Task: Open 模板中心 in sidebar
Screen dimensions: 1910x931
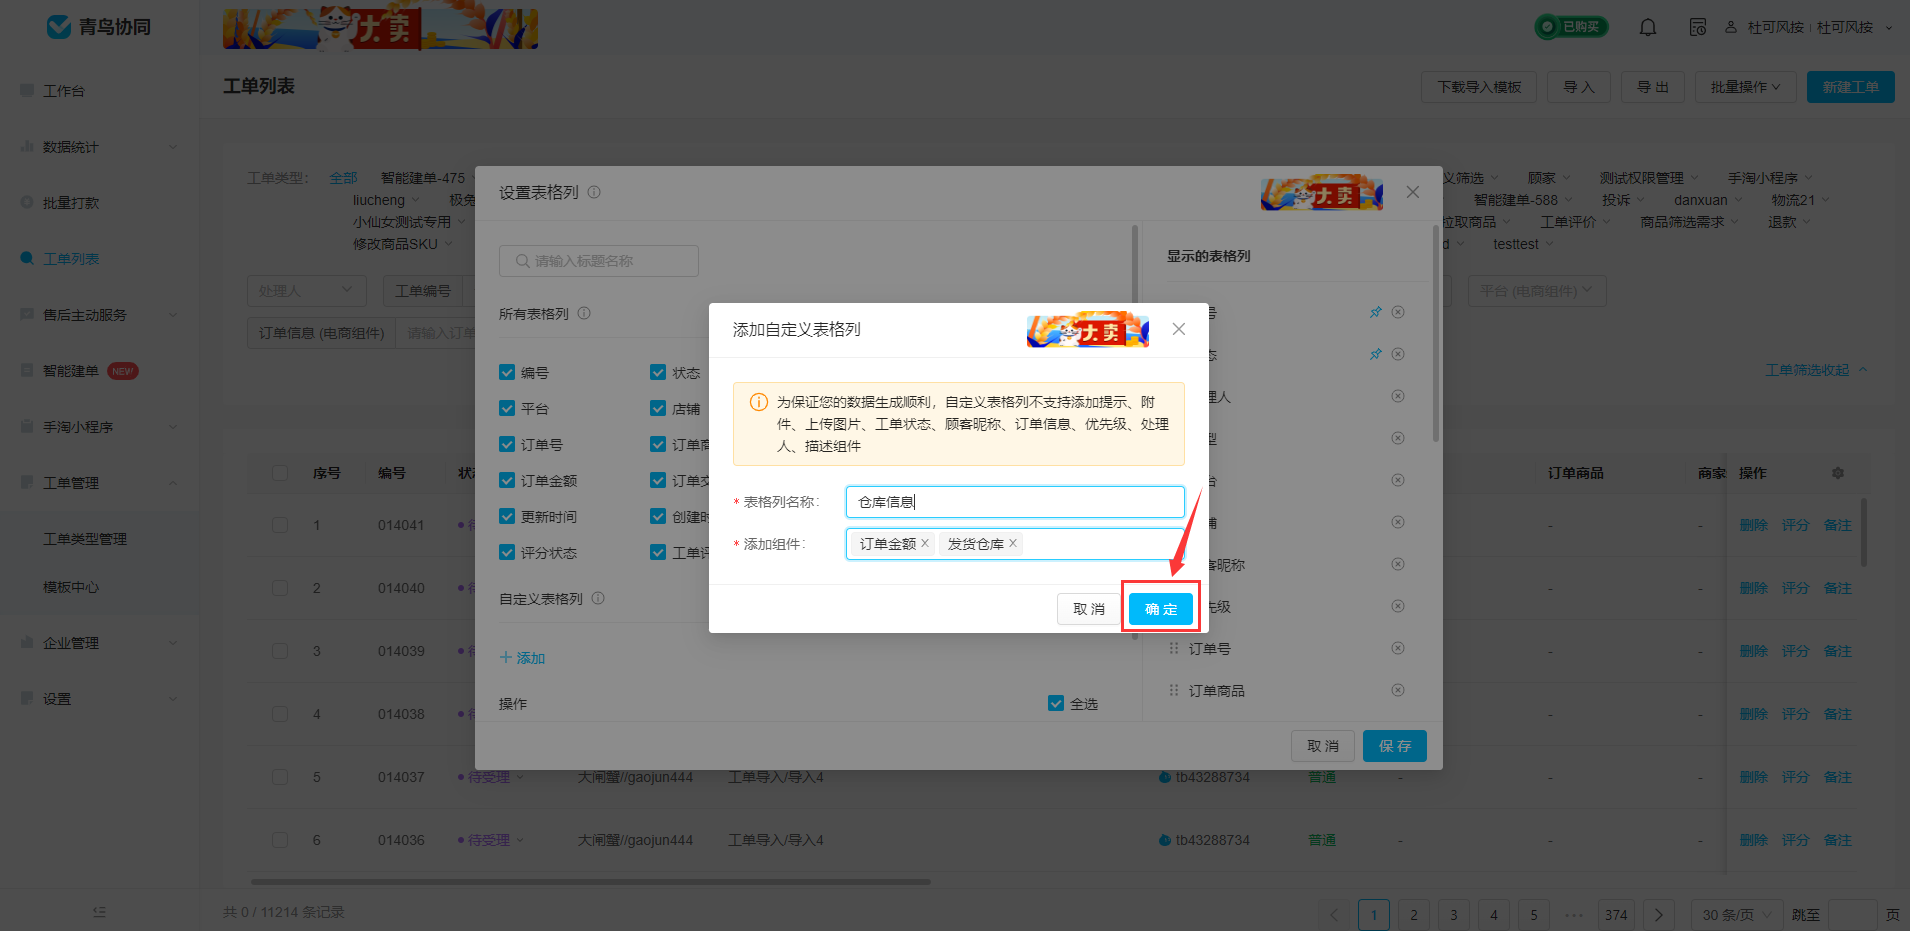Action: pos(71,587)
